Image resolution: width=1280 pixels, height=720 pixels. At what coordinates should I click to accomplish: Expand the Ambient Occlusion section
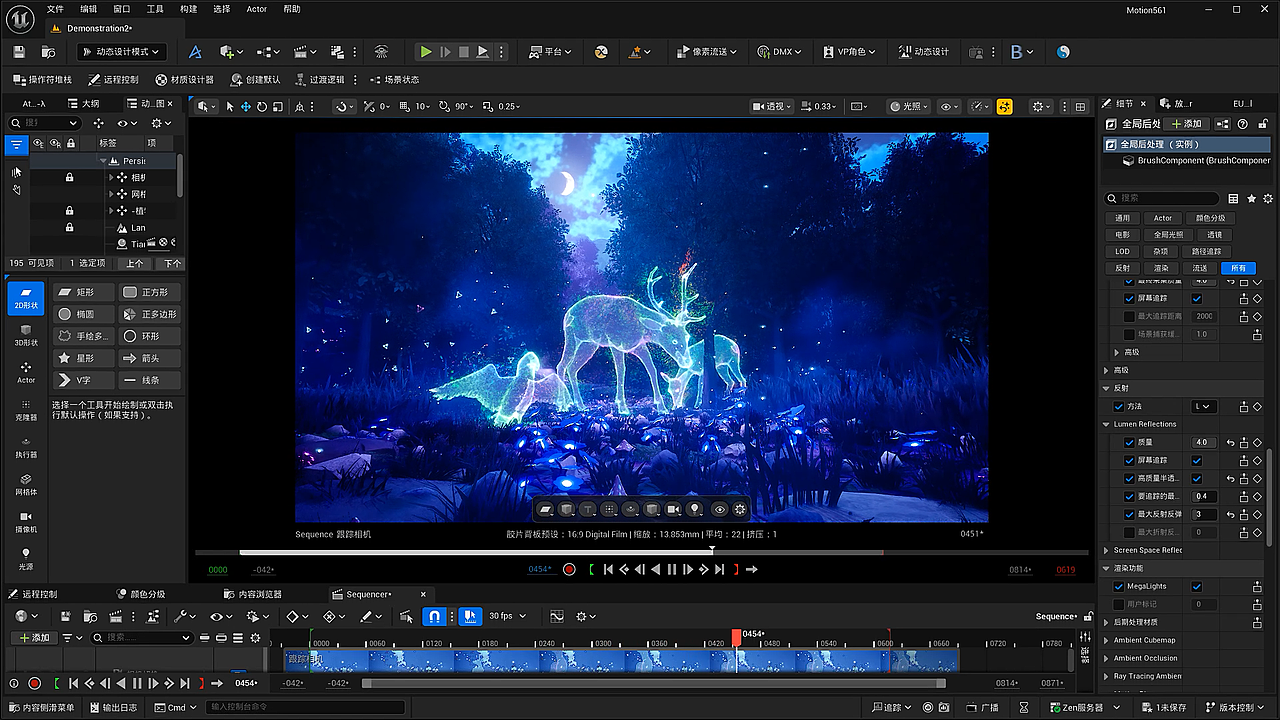click(x=1106, y=658)
